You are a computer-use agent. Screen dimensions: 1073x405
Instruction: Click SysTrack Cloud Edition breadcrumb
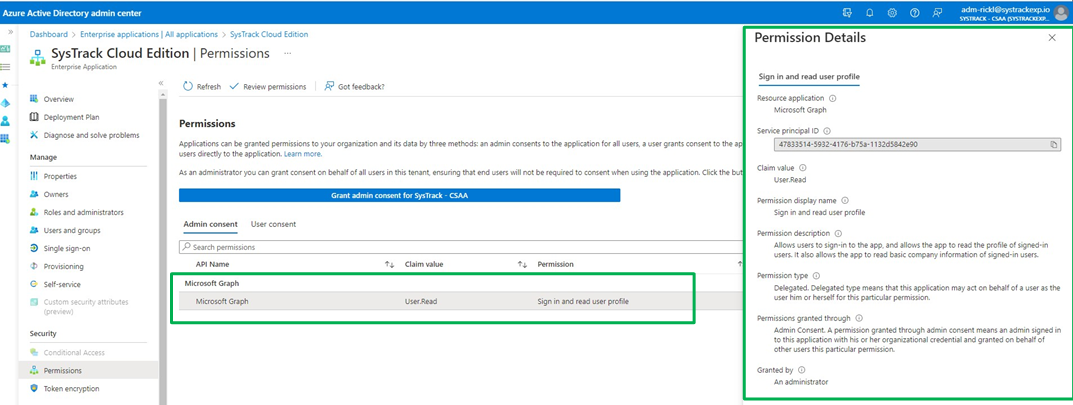(269, 34)
